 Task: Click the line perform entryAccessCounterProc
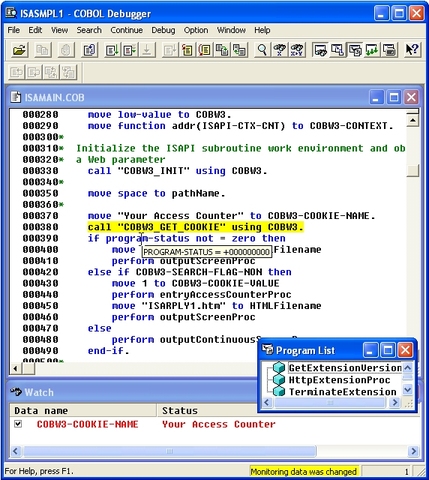pos(201,295)
